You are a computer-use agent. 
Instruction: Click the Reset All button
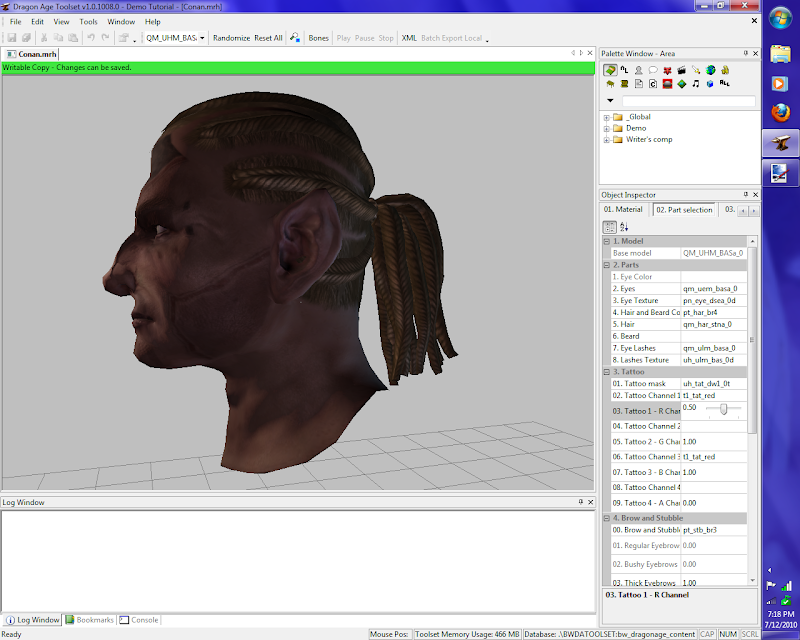tap(268, 38)
